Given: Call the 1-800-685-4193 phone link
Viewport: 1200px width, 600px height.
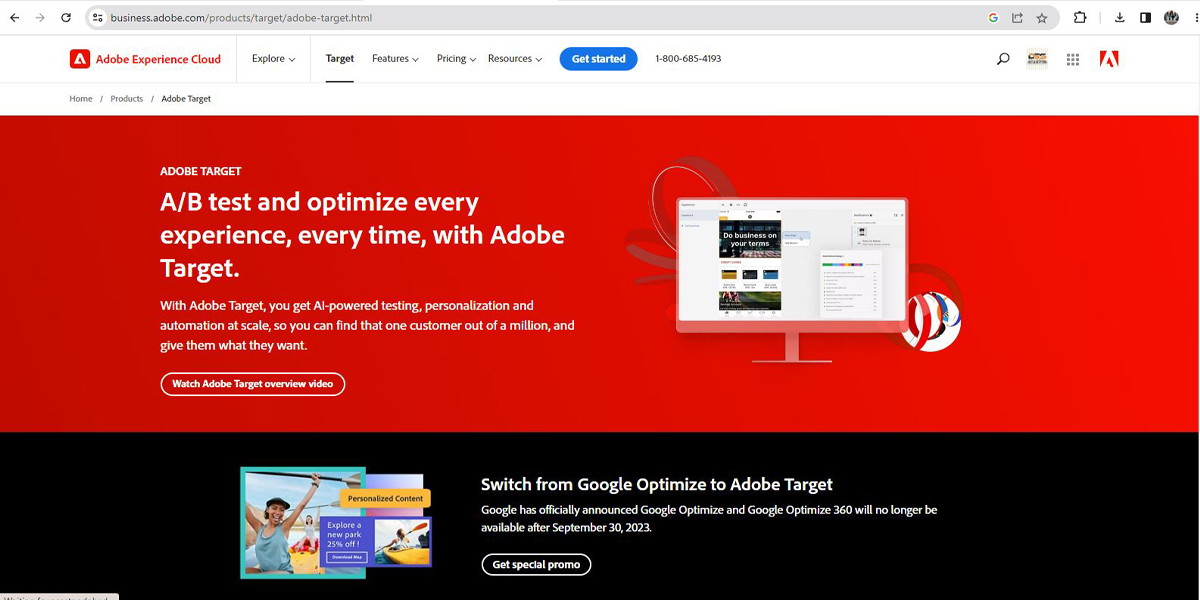Looking at the screenshot, I should point(688,59).
